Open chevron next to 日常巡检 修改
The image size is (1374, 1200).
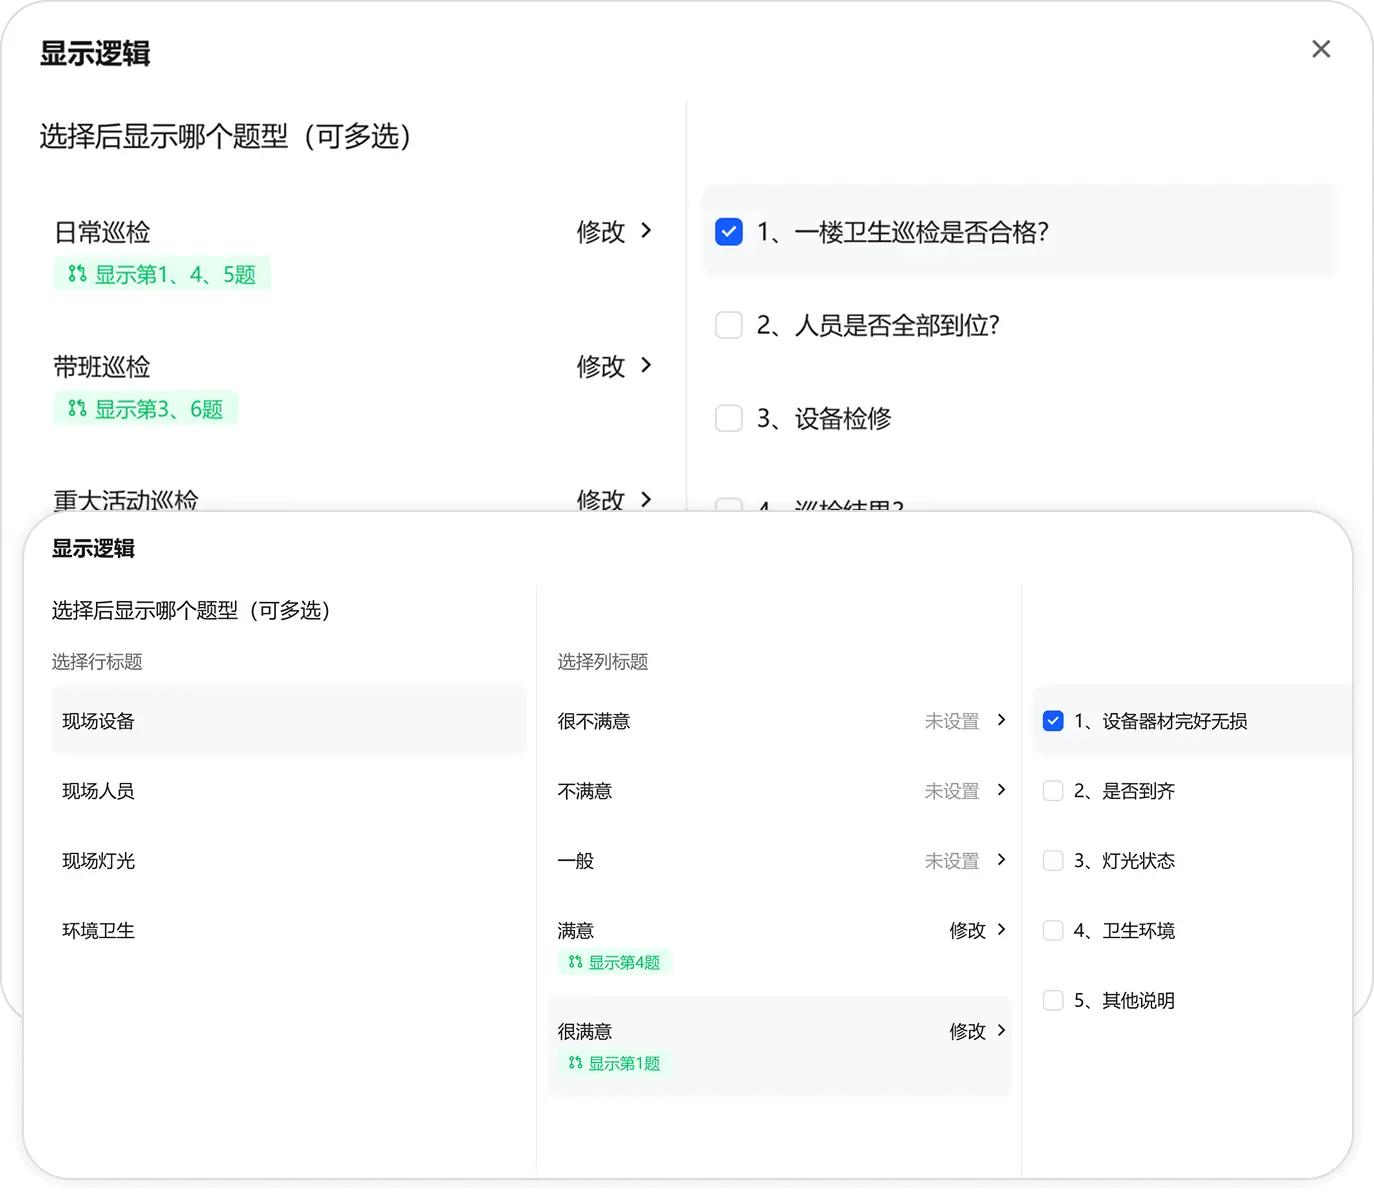point(646,231)
